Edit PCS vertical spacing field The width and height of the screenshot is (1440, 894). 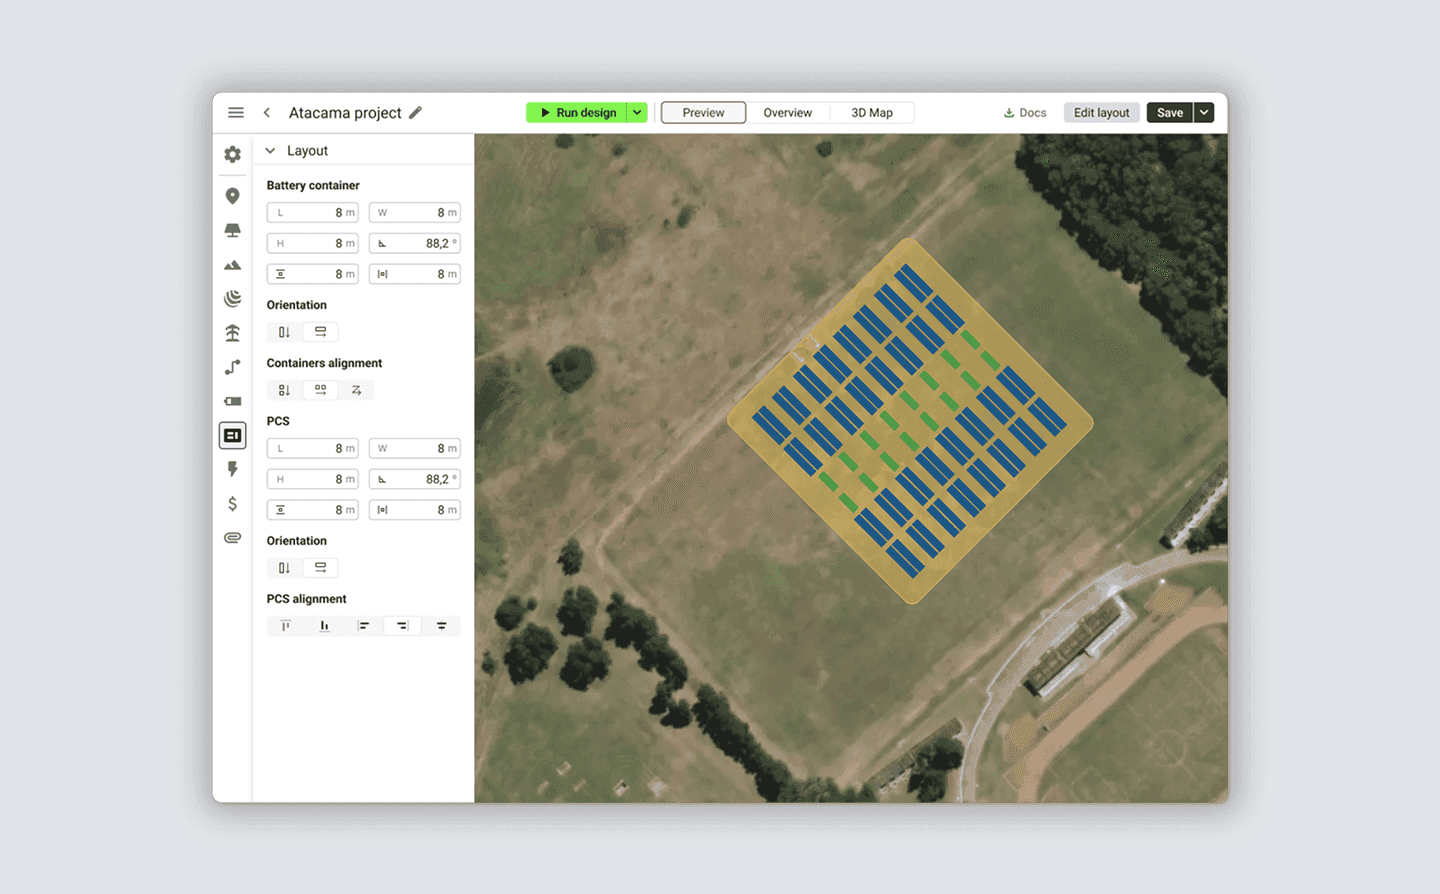pos(312,510)
